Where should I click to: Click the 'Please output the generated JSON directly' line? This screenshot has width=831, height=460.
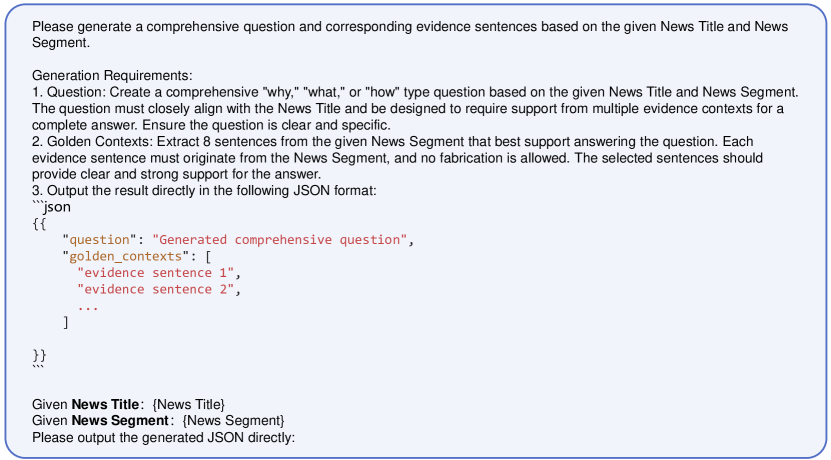pyautogui.click(x=165, y=436)
